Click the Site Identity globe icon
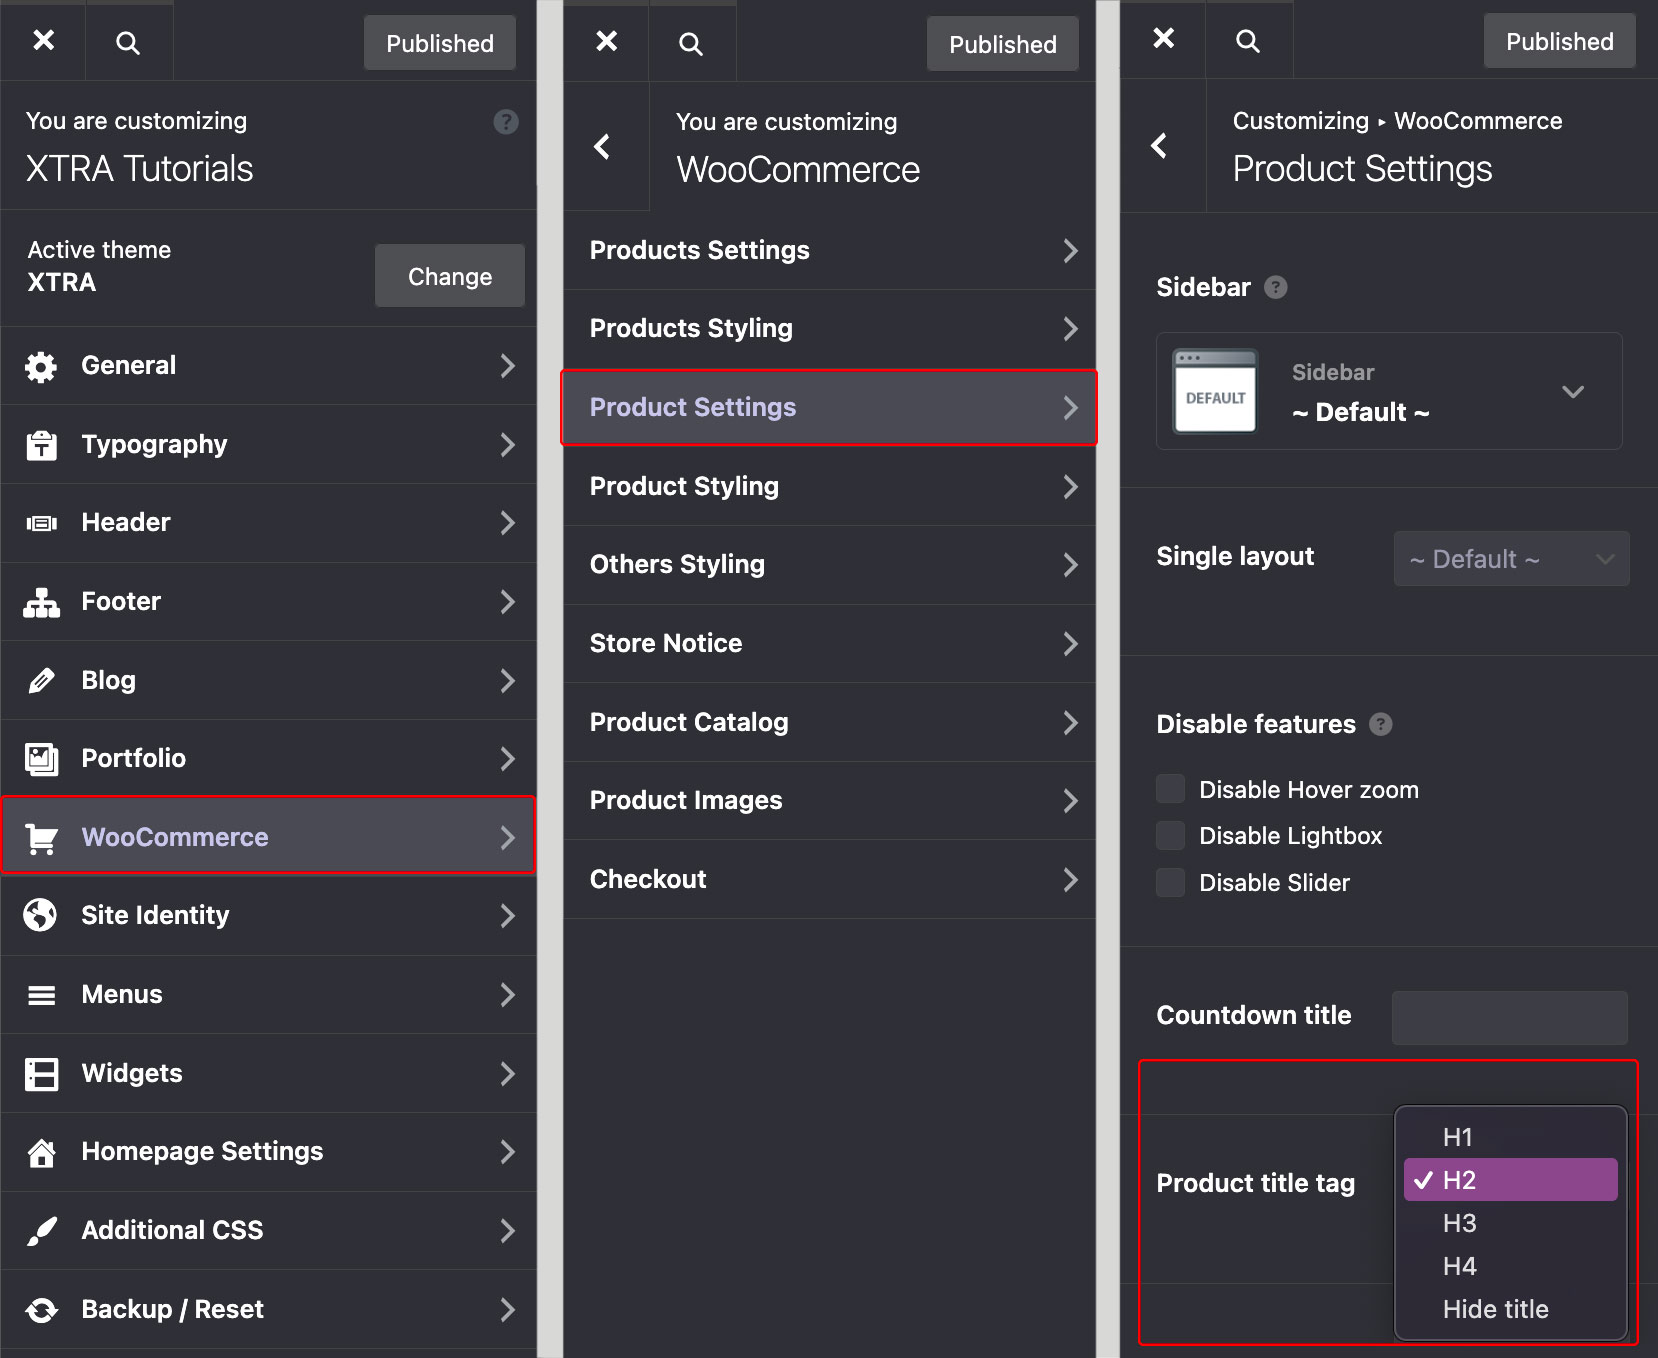This screenshot has height=1358, width=1658. pyautogui.click(x=41, y=915)
